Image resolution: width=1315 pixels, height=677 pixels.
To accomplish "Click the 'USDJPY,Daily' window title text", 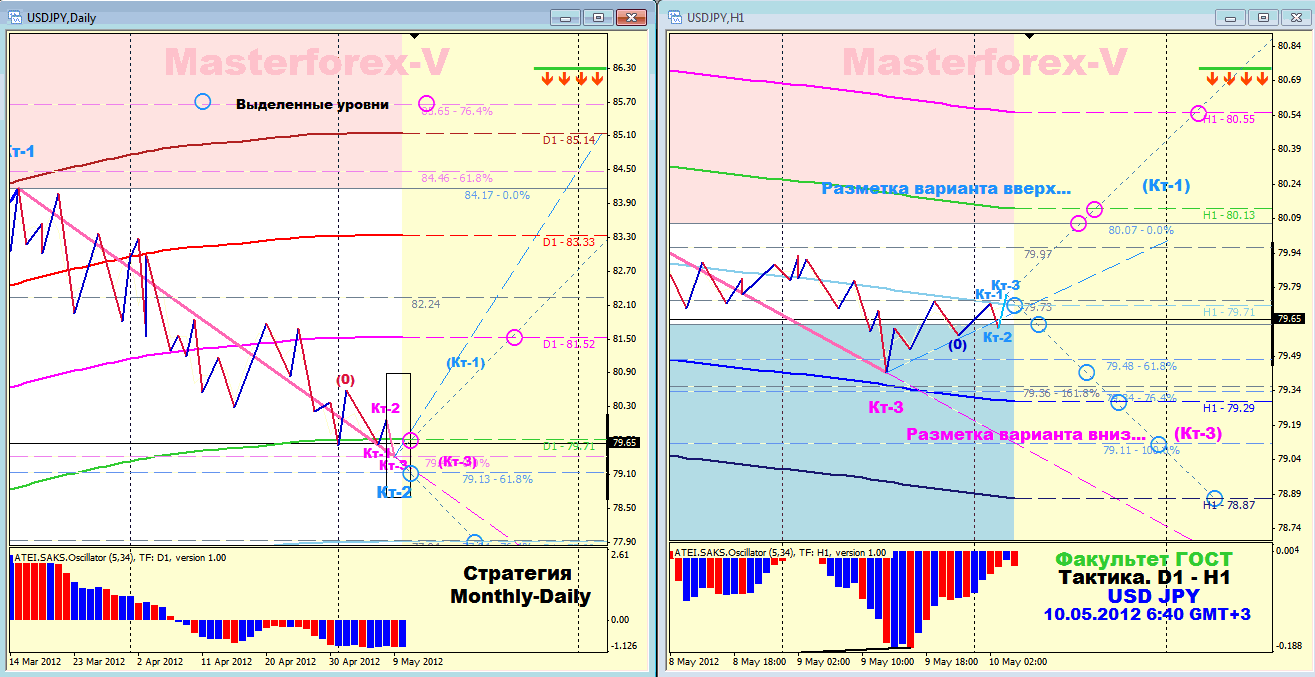I will pyautogui.click(x=61, y=18).
